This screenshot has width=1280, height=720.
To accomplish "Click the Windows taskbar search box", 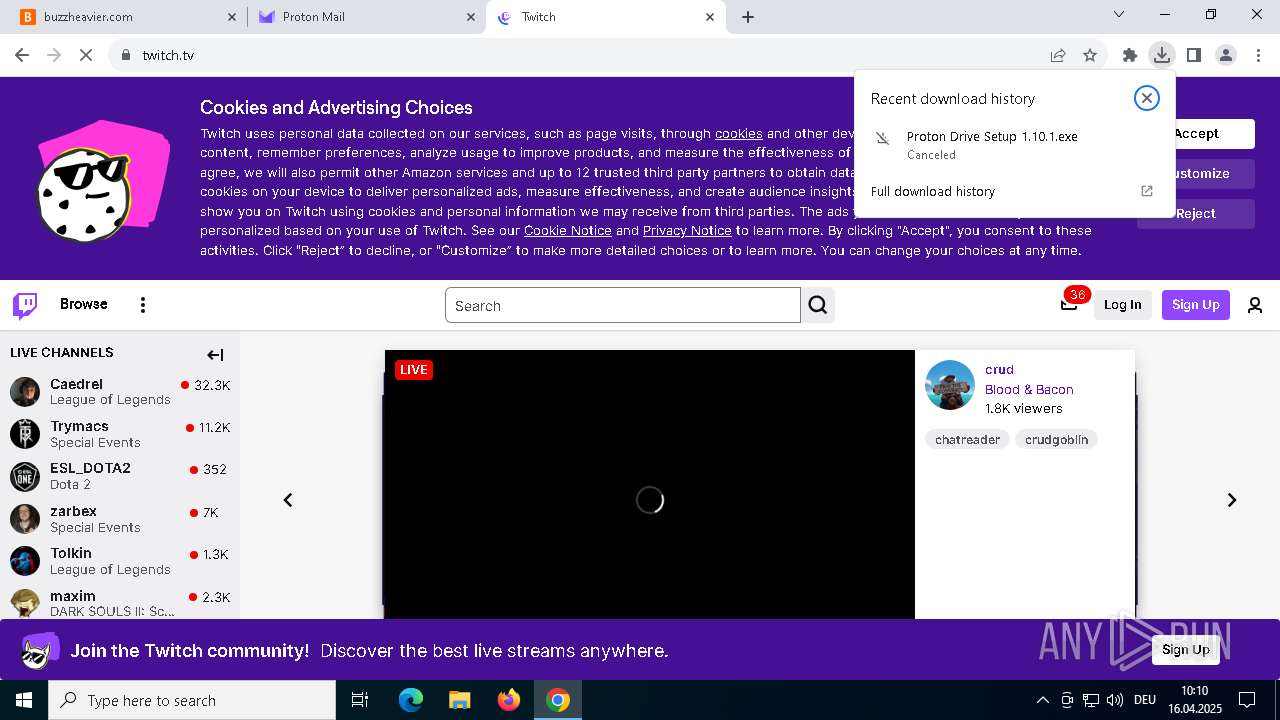I will tap(192, 700).
